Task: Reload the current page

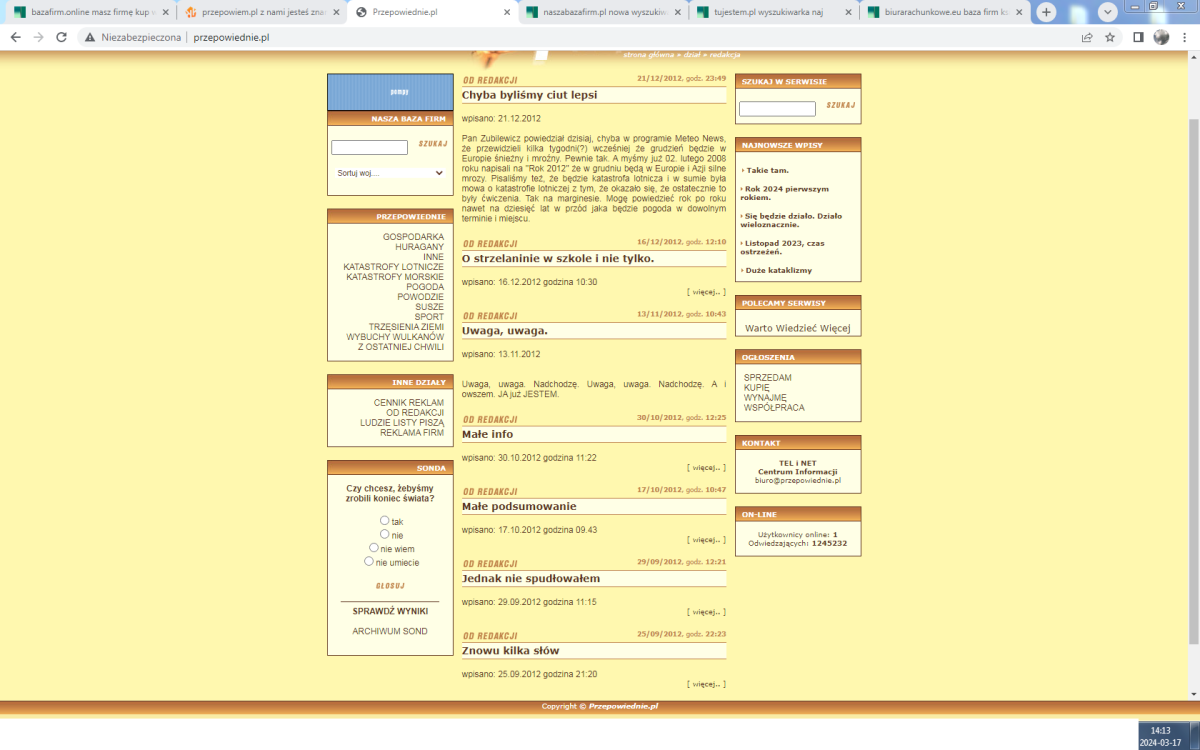Action: (62, 37)
